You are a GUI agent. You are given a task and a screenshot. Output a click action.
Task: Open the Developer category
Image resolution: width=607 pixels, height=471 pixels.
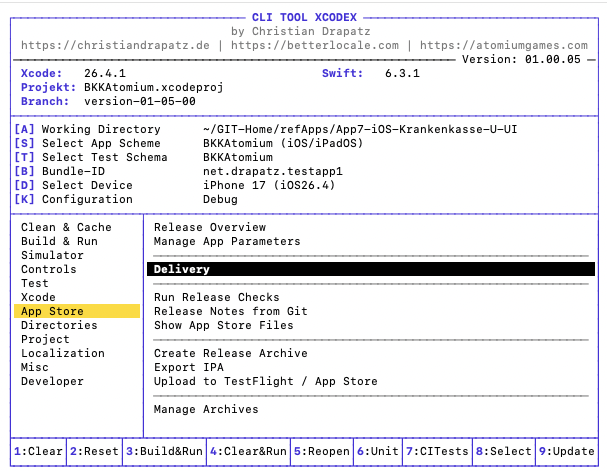(x=52, y=381)
